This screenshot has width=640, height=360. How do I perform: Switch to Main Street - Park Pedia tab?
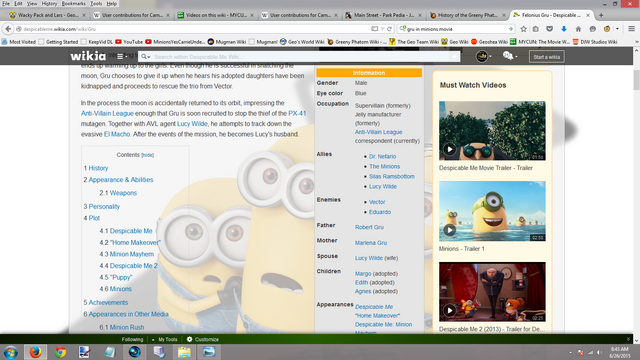[384, 15]
